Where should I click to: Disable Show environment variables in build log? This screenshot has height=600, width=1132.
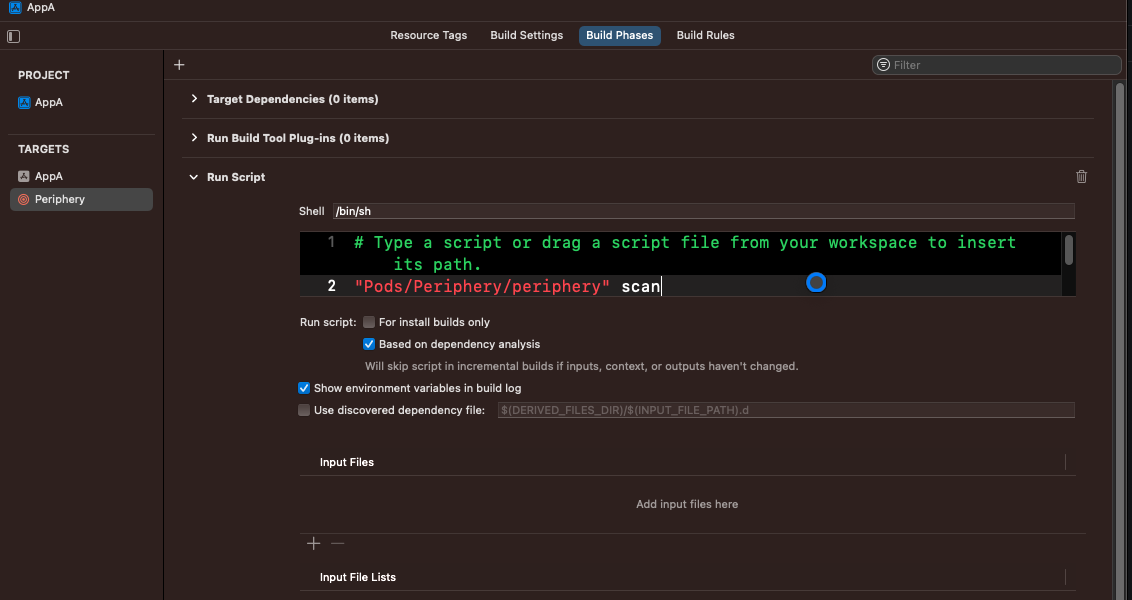pos(304,388)
